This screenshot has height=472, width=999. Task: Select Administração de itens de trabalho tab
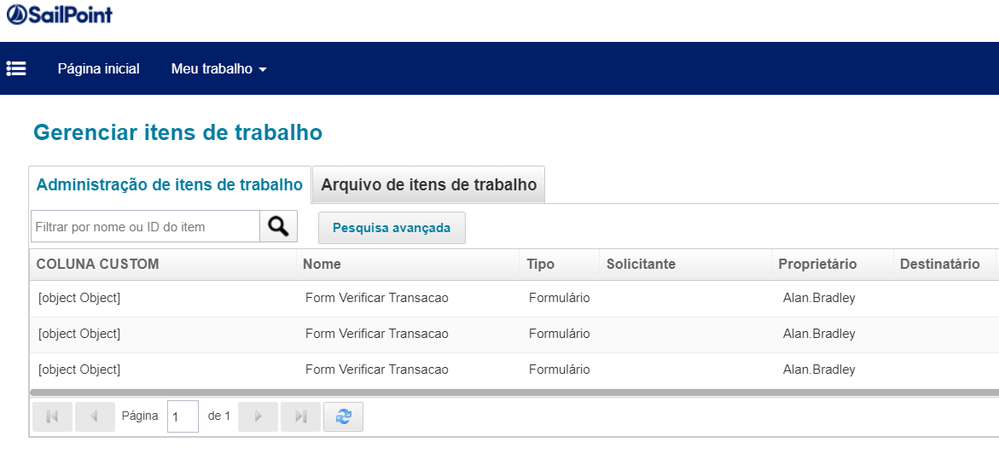click(169, 185)
